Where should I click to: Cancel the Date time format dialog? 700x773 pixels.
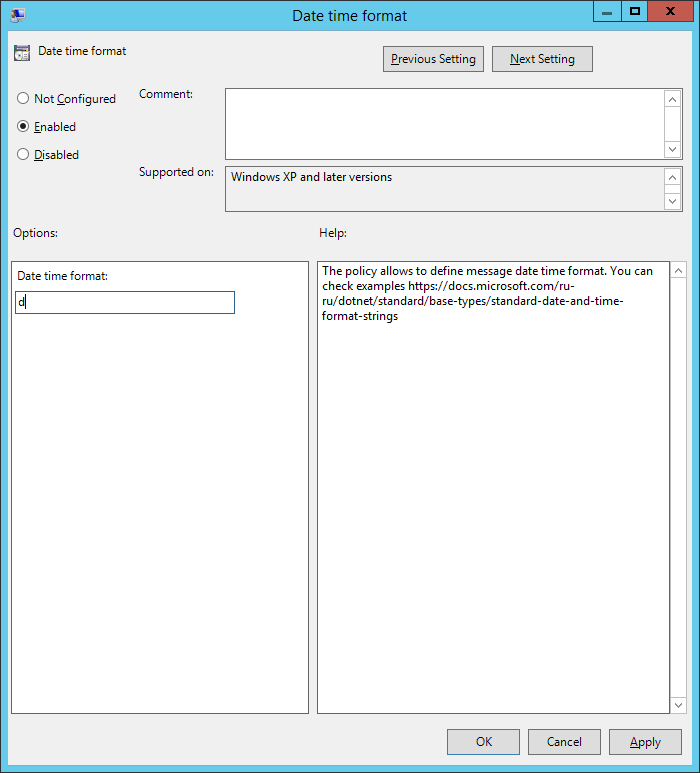coord(564,742)
